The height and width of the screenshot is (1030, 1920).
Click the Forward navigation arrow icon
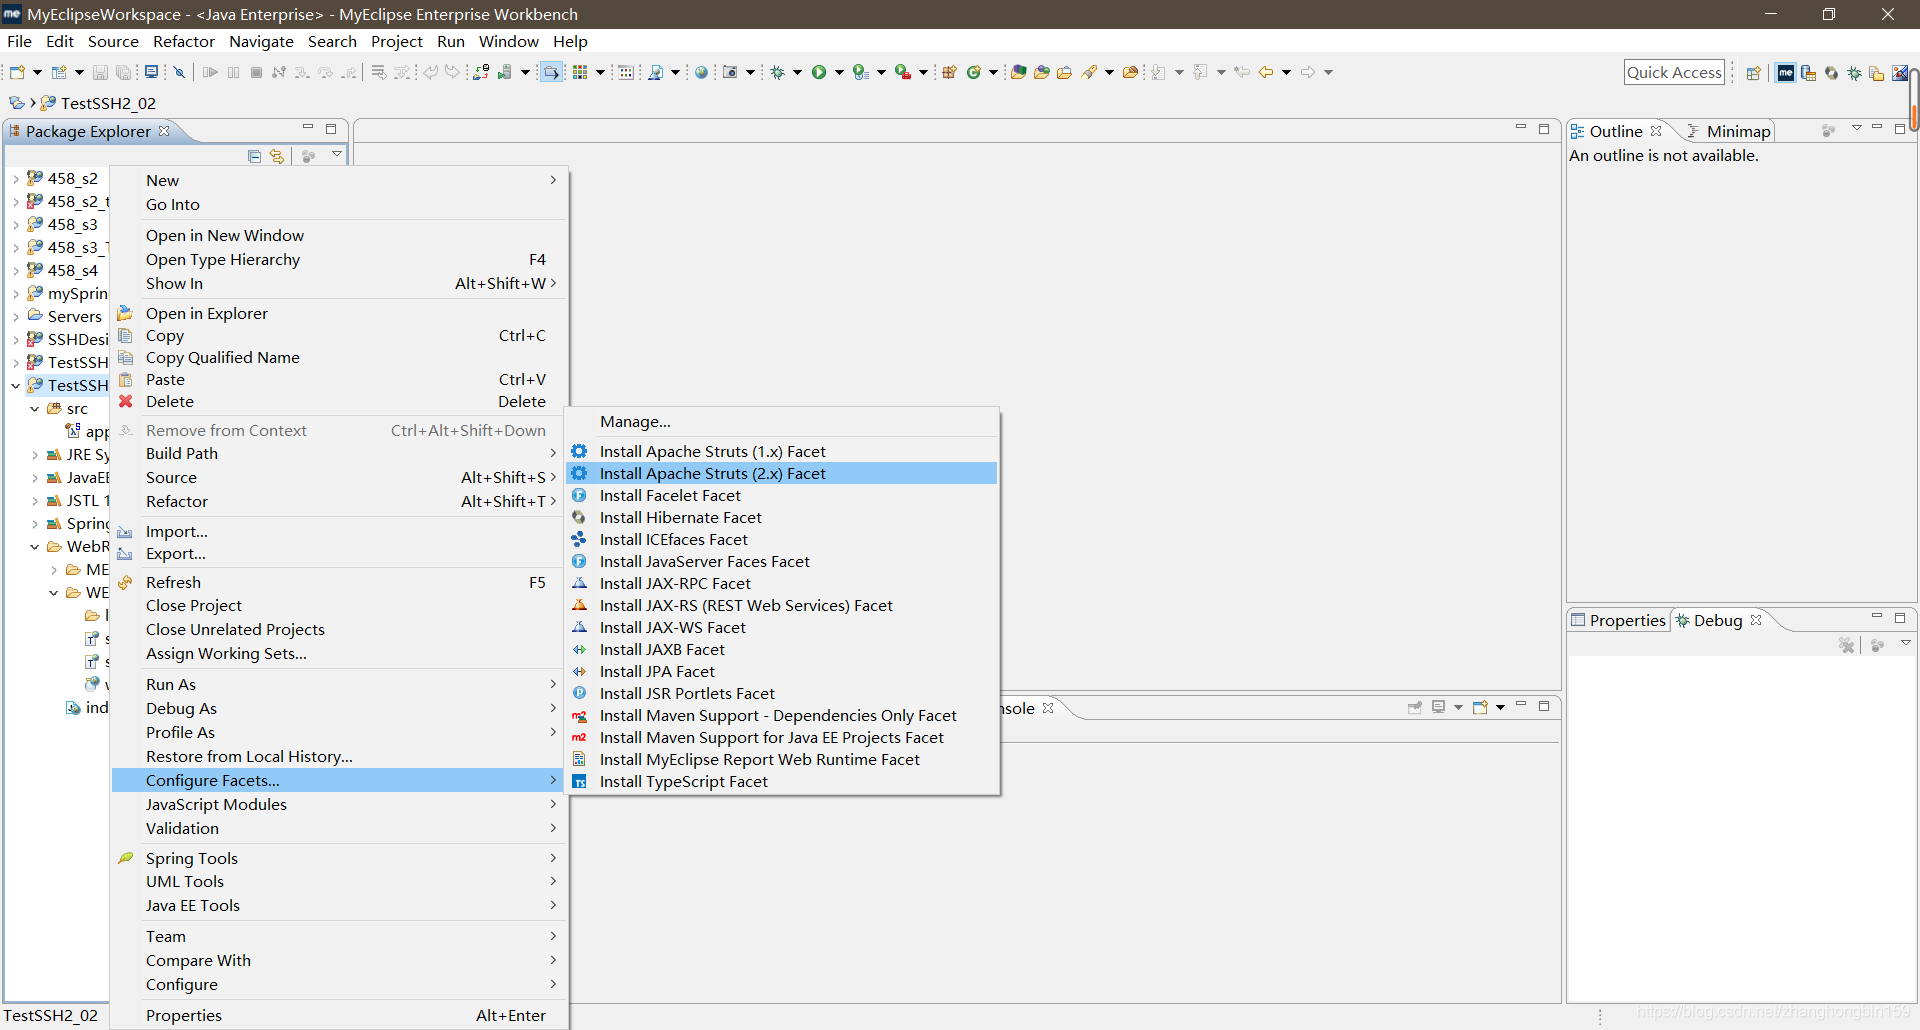tap(1308, 72)
